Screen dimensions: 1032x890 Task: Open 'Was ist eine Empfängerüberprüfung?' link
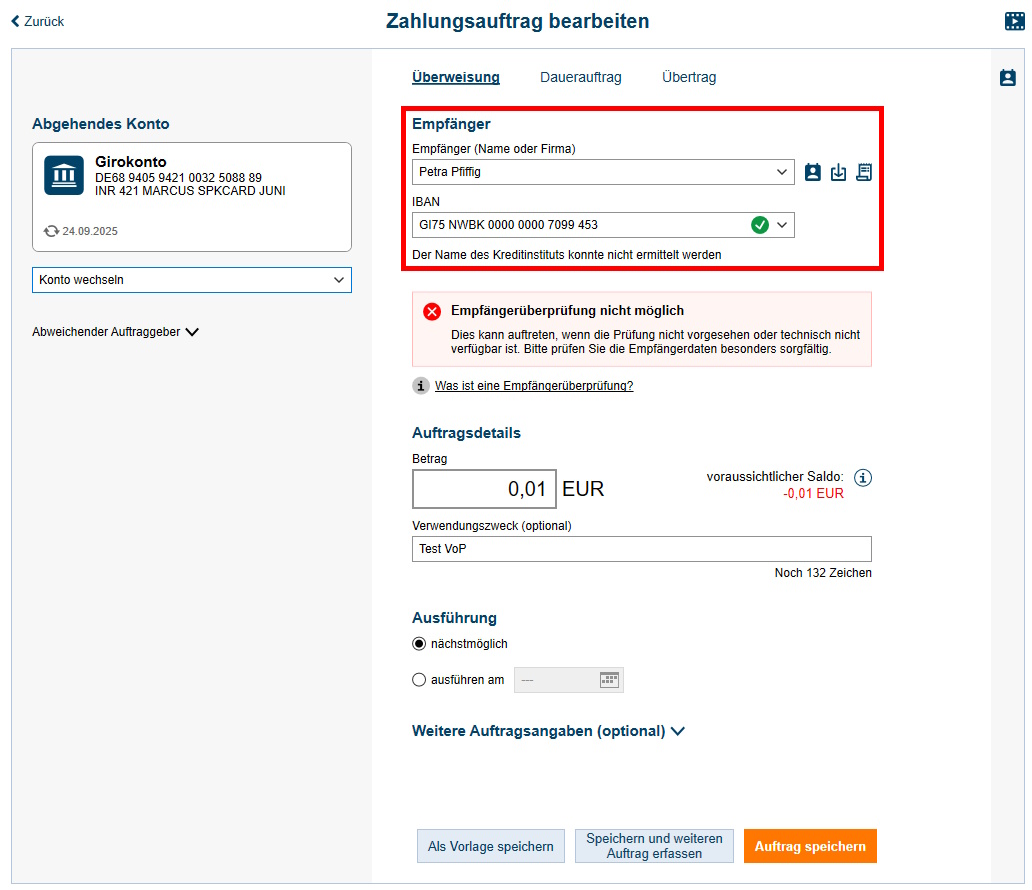tap(533, 386)
